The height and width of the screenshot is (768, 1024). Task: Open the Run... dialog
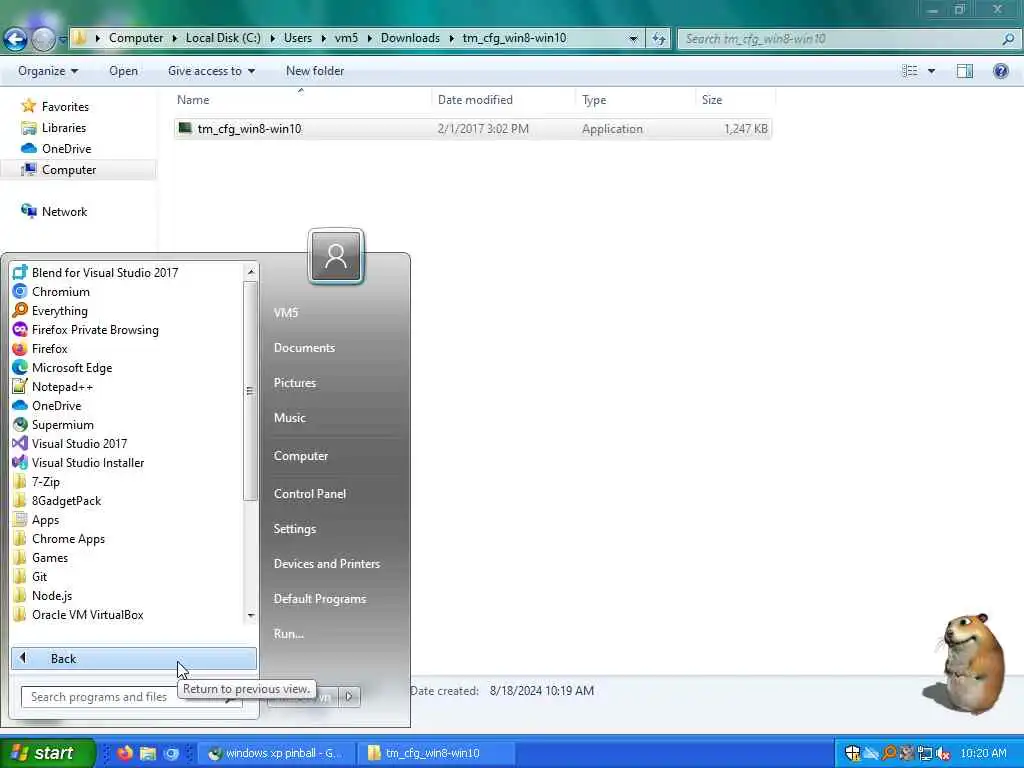click(x=289, y=633)
